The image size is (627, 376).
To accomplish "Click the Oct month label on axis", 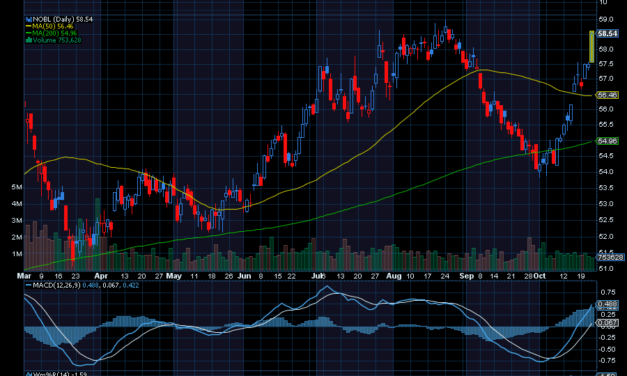I will [540, 276].
